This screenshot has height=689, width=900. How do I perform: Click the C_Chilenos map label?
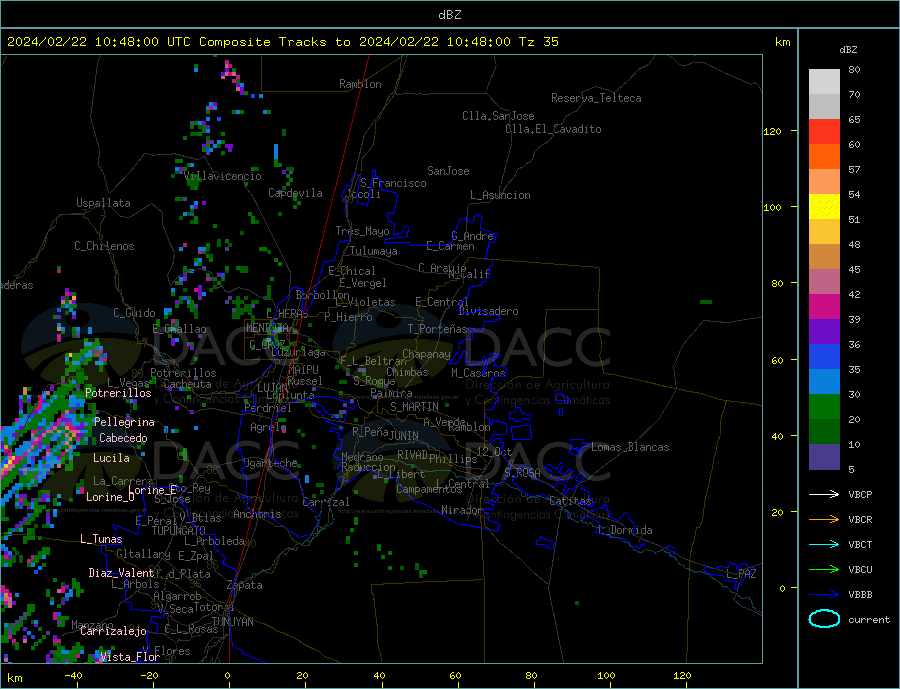click(104, 246)
